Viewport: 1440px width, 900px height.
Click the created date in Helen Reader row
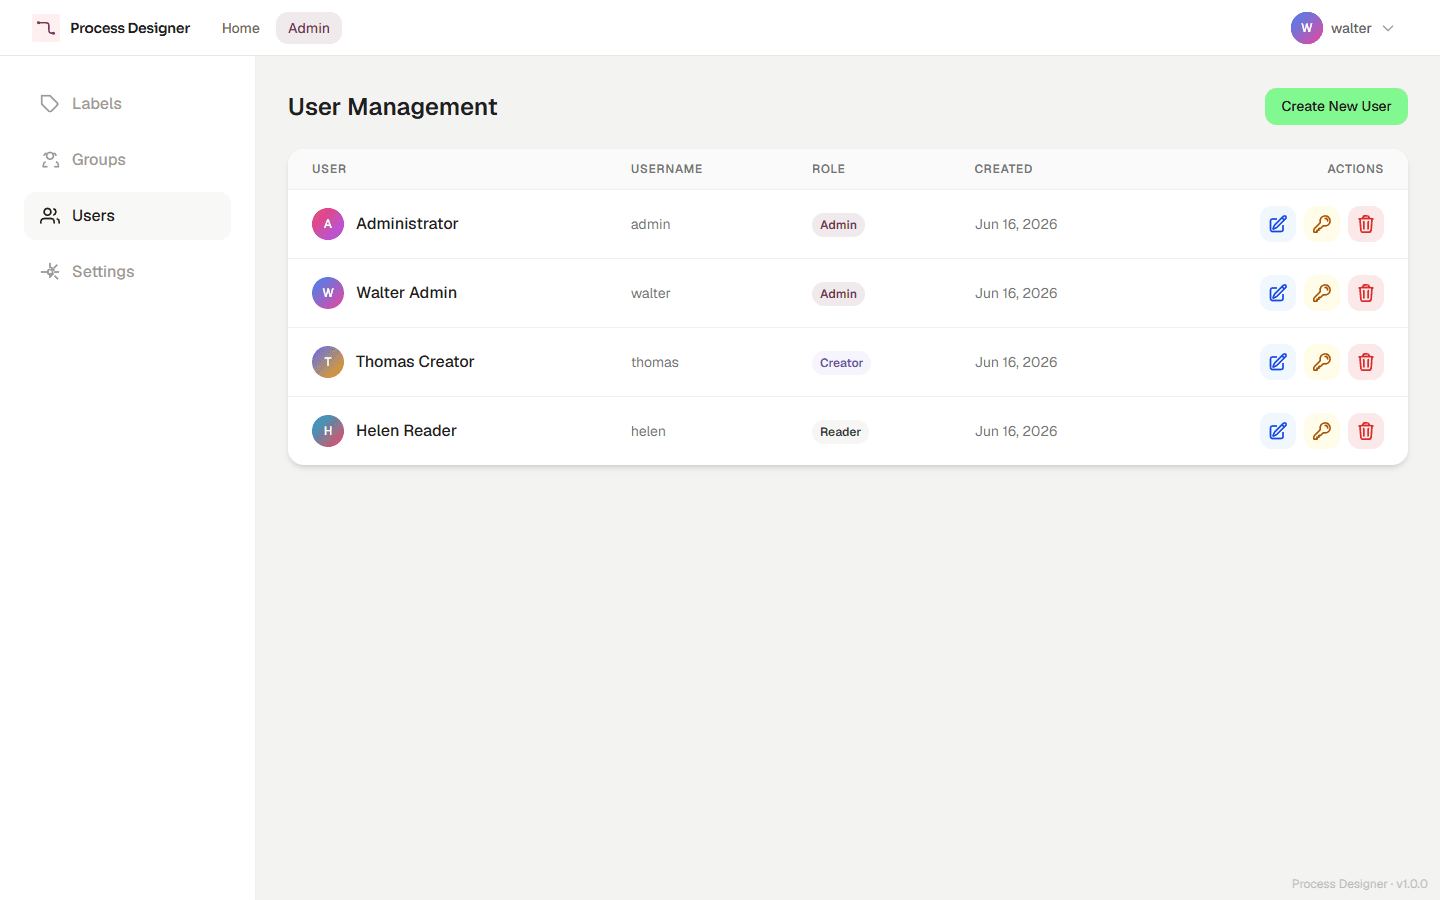tap(1016, 431)
